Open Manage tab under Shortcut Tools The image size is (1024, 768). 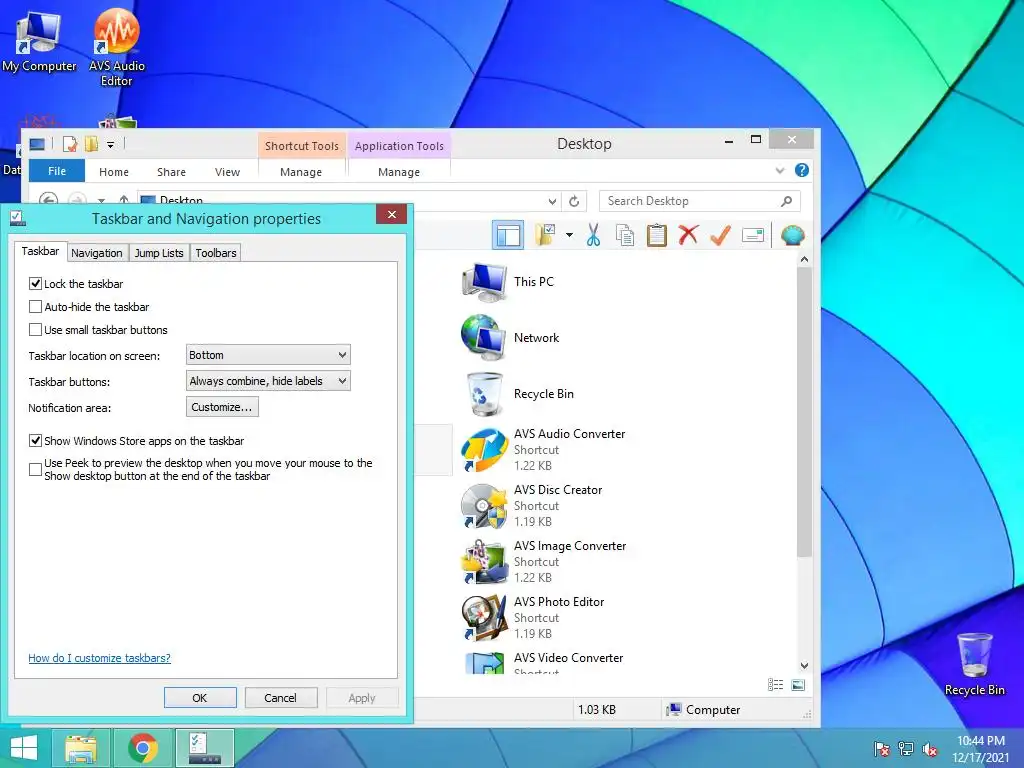point(301,172)
